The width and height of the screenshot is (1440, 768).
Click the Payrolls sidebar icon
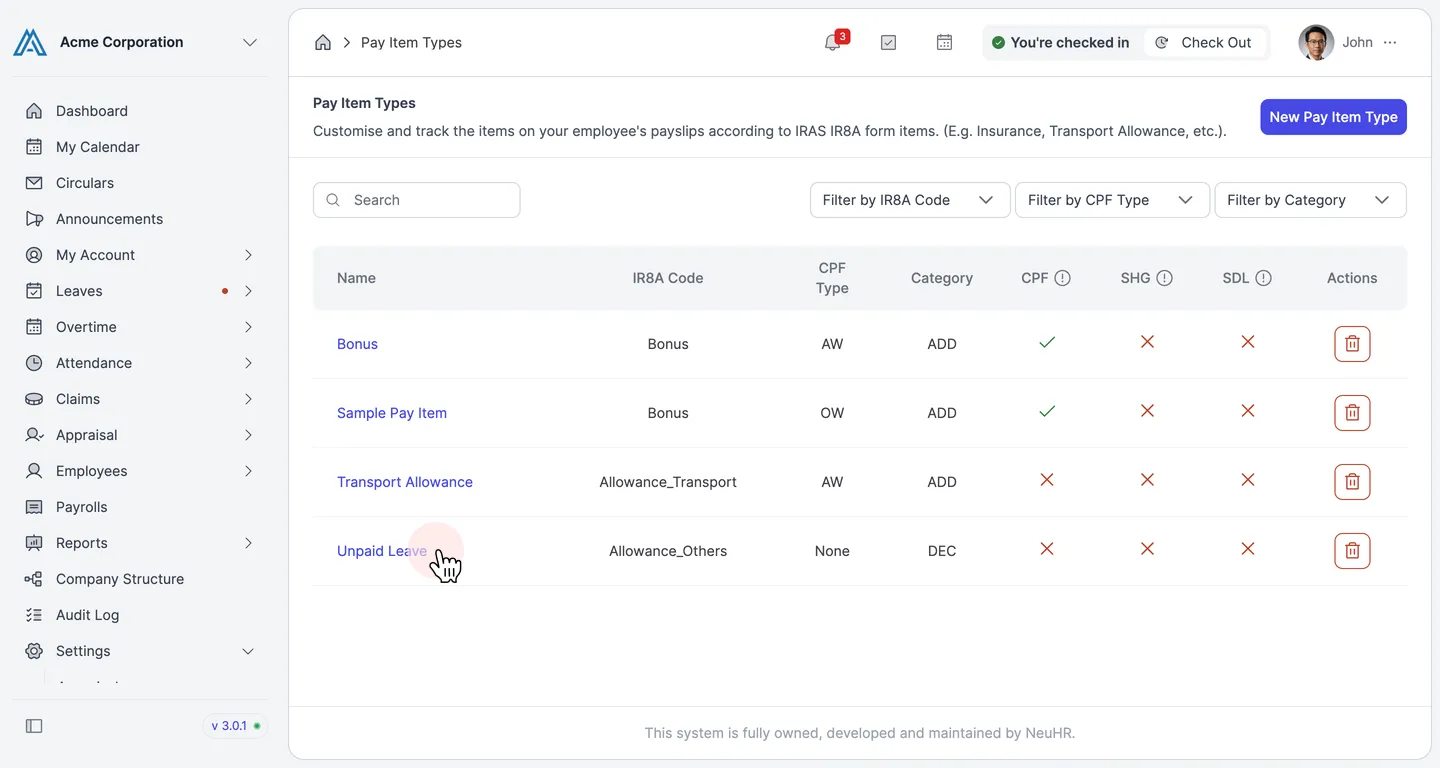(34, 507)
